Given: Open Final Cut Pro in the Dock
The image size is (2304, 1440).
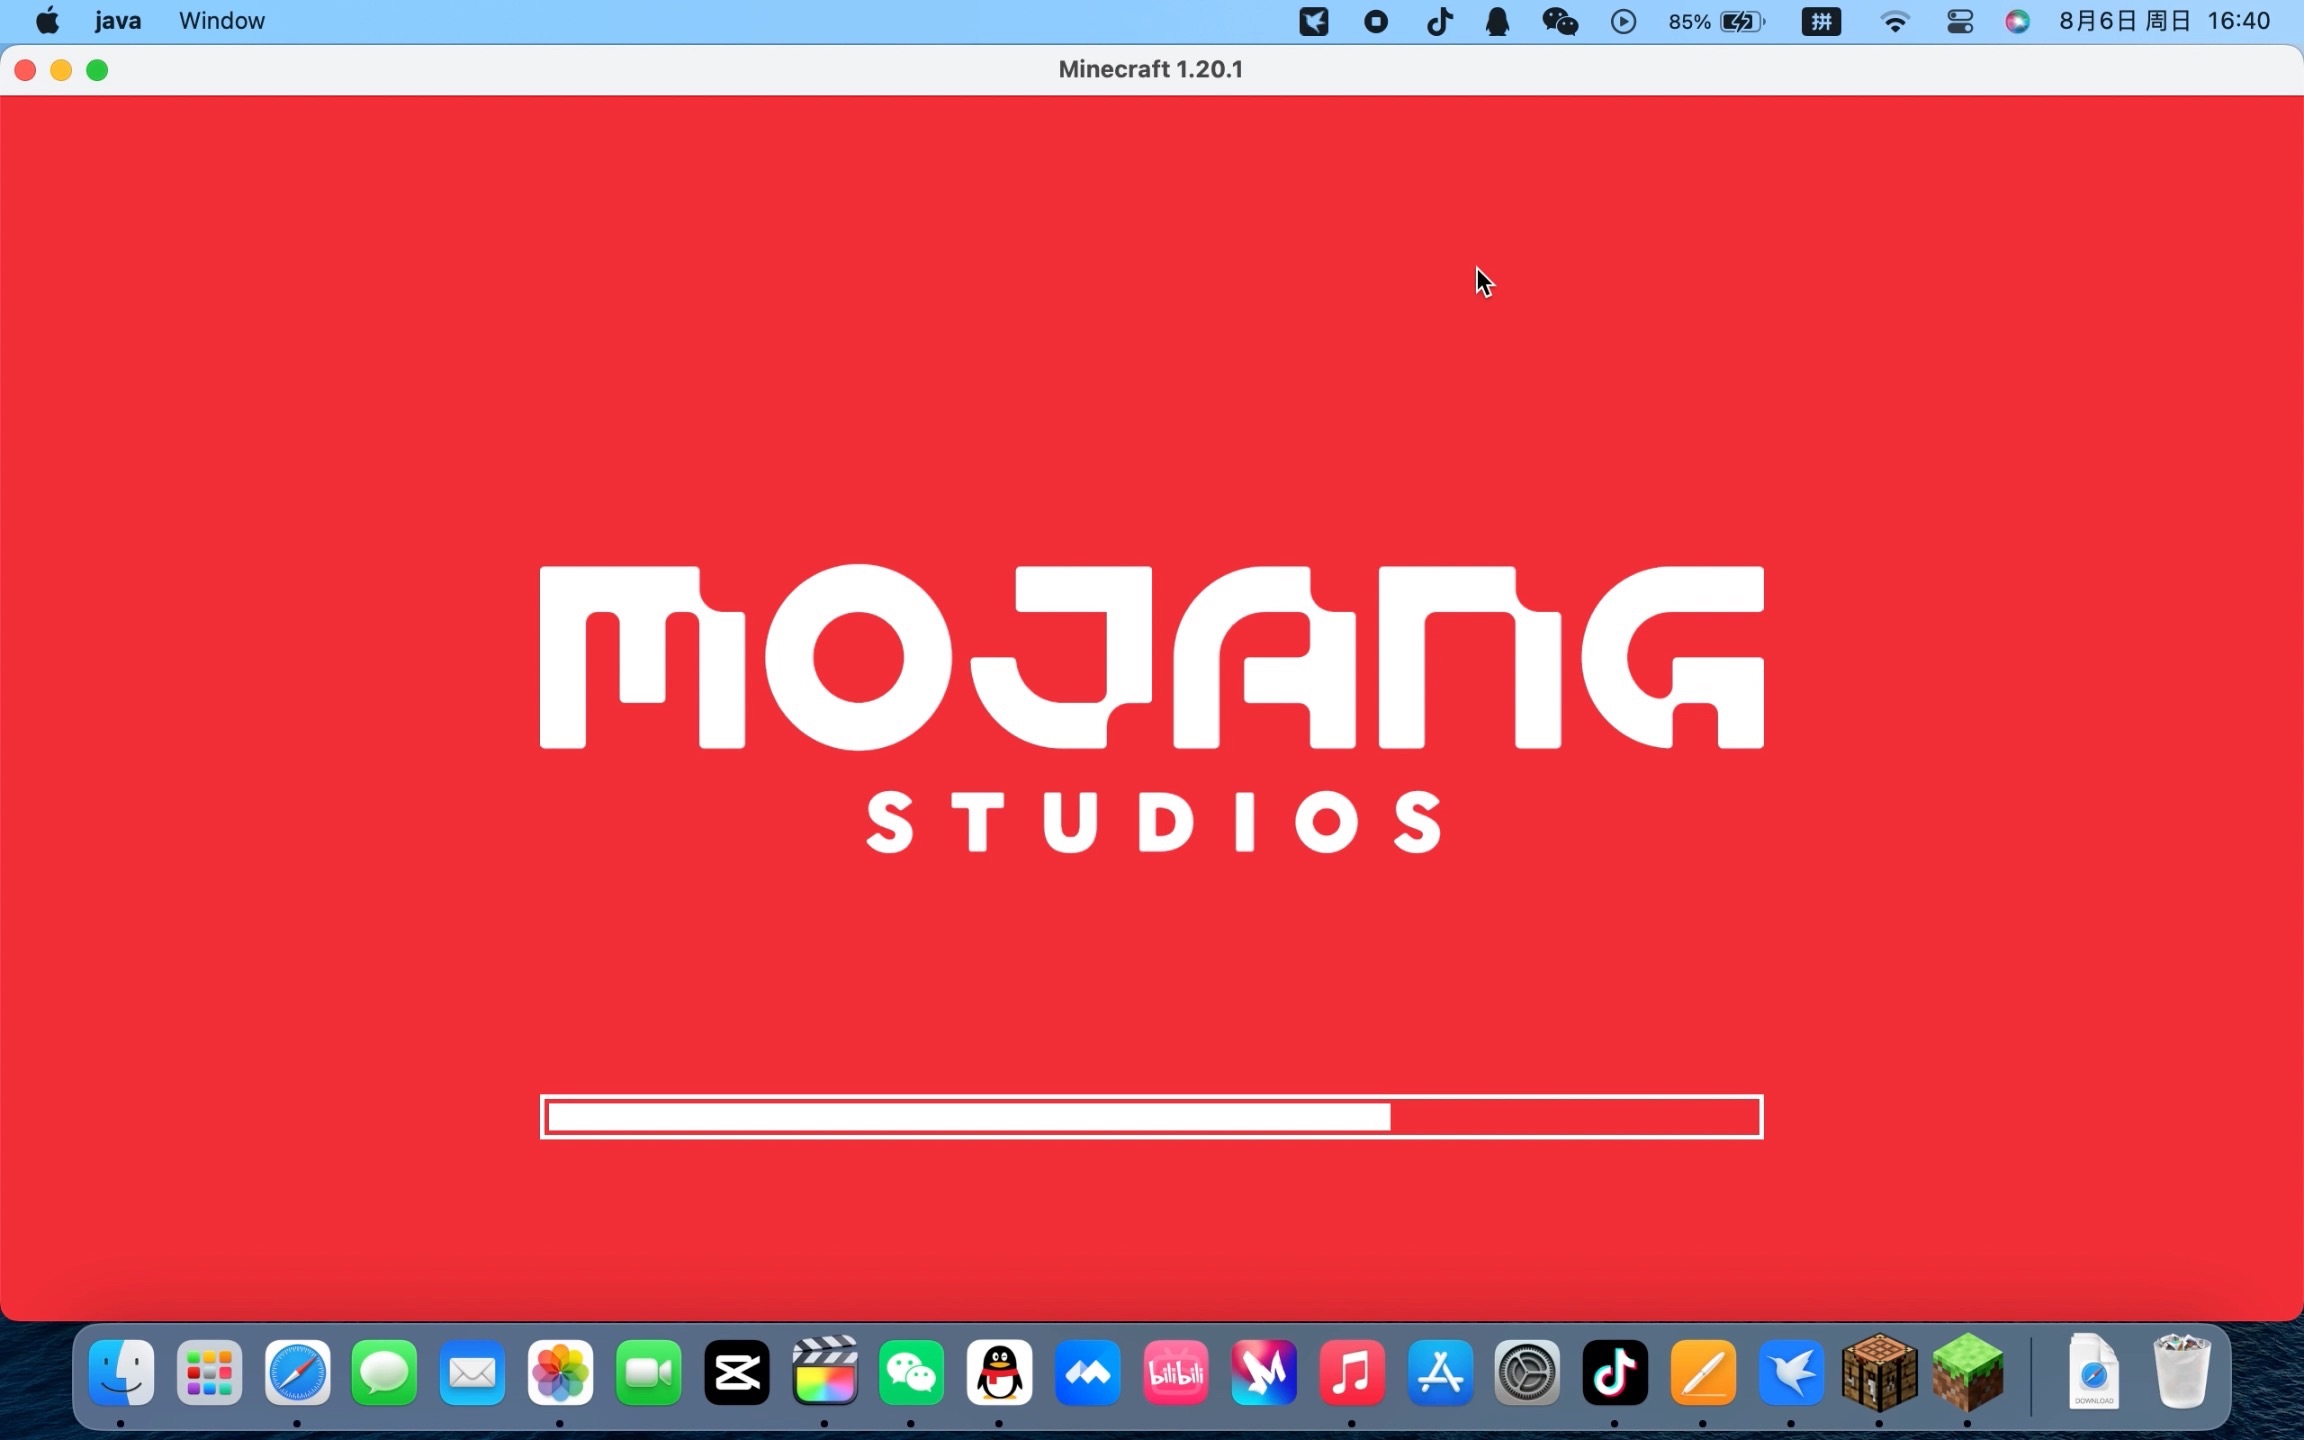Looking at the screenshot, I should 824,1372.
